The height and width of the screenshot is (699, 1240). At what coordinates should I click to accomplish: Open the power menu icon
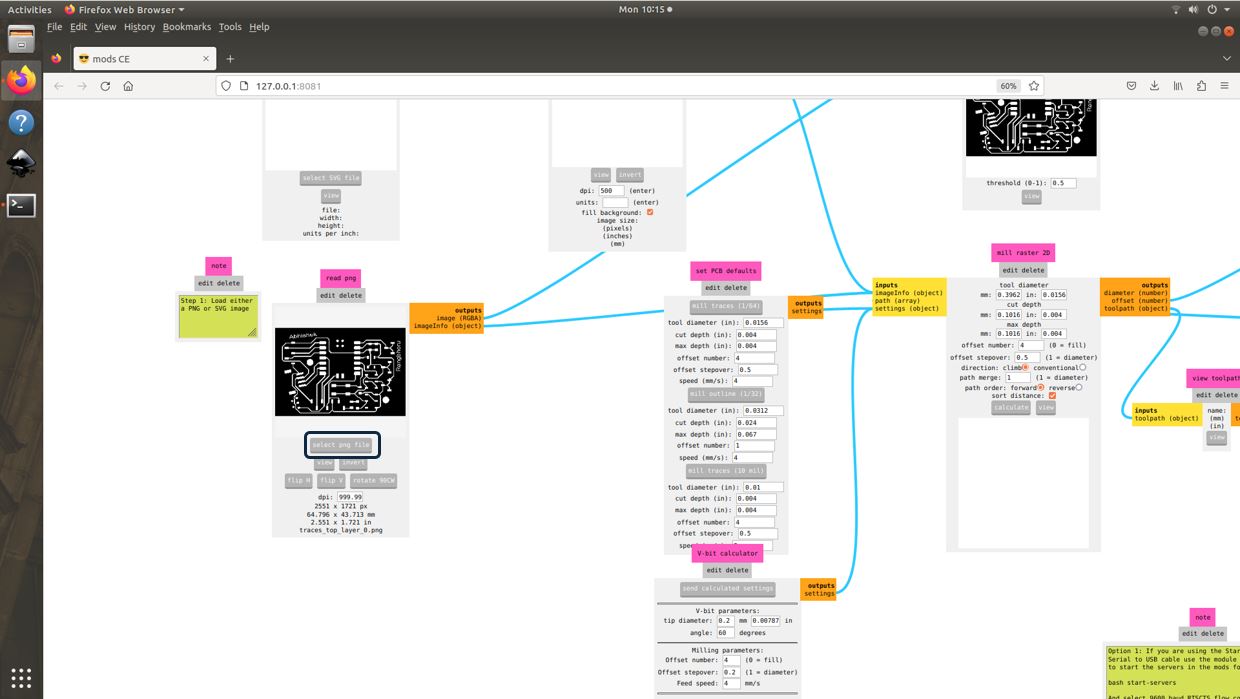(x=1212, y=9)
